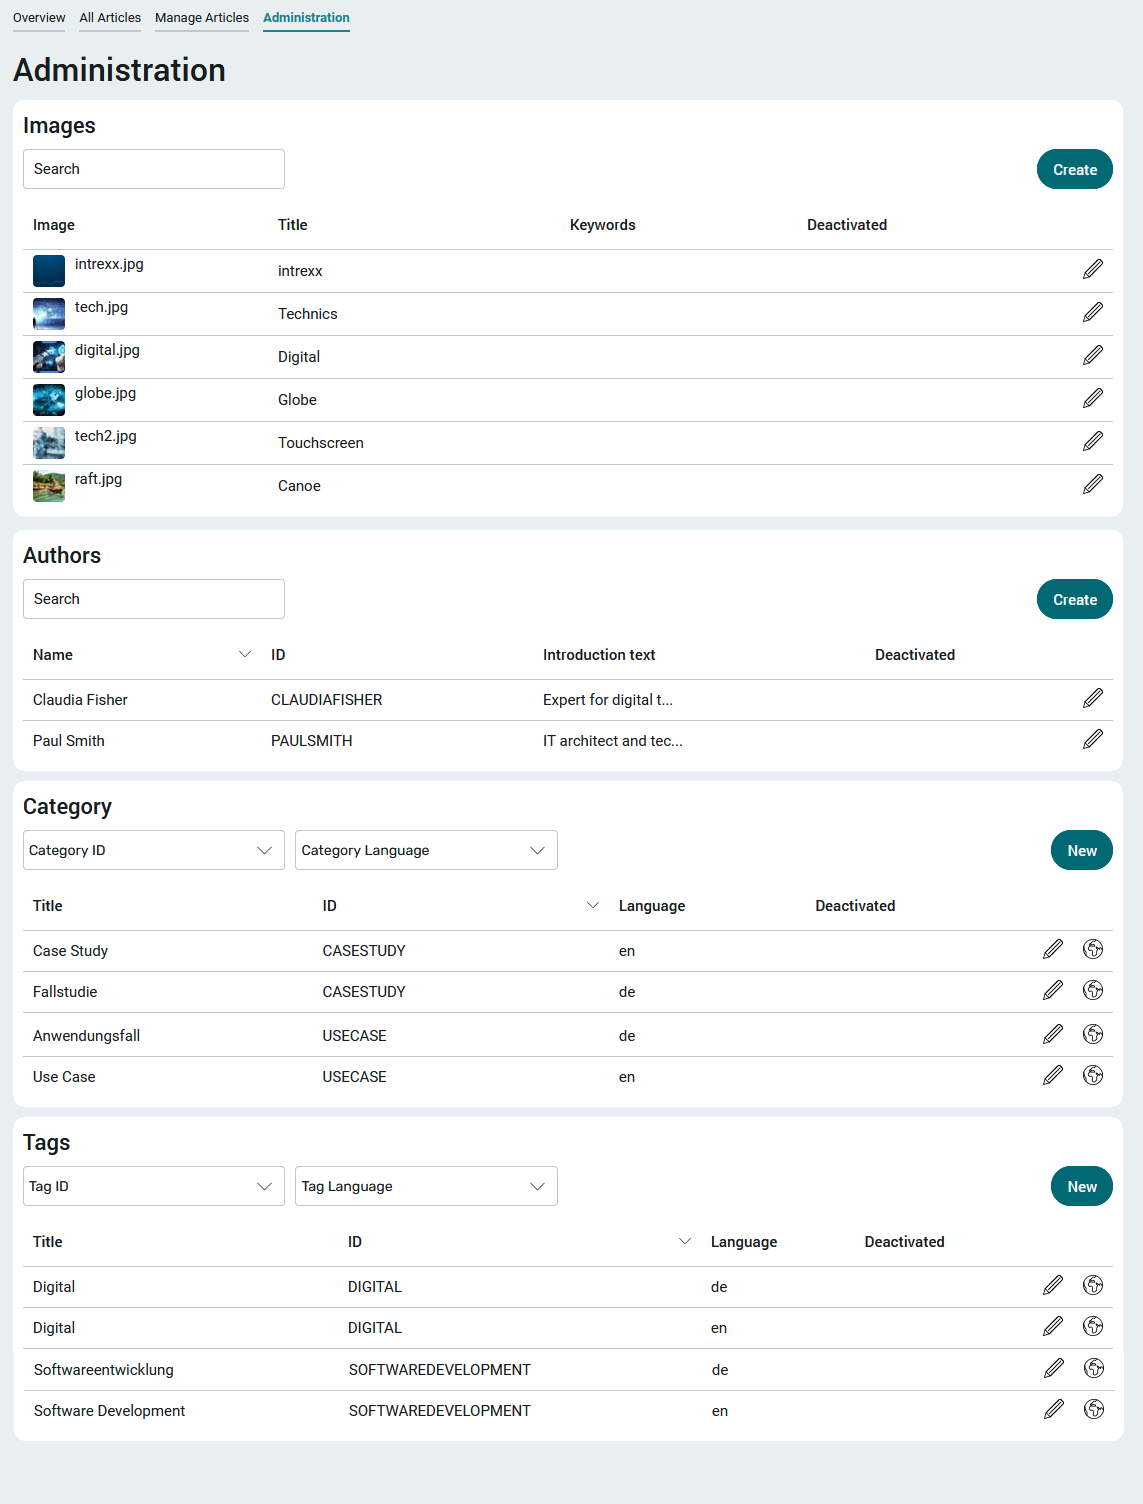Open translation globe for Case Study category
This screenshot has height=1504, width=1143.
pyautogui.click(x=1093, y=949)
